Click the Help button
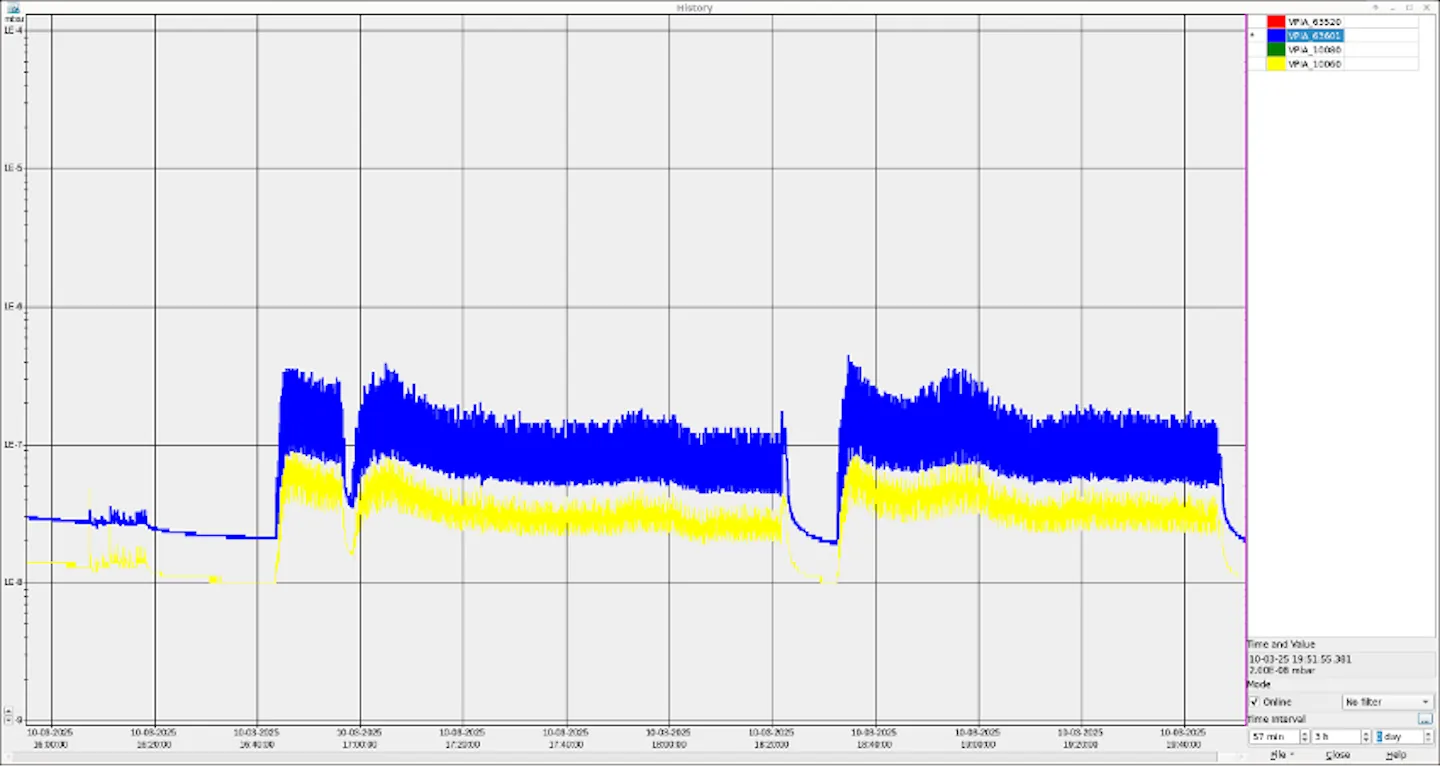The width and height of the screenshot is (1440, 767). point(1396,755)
